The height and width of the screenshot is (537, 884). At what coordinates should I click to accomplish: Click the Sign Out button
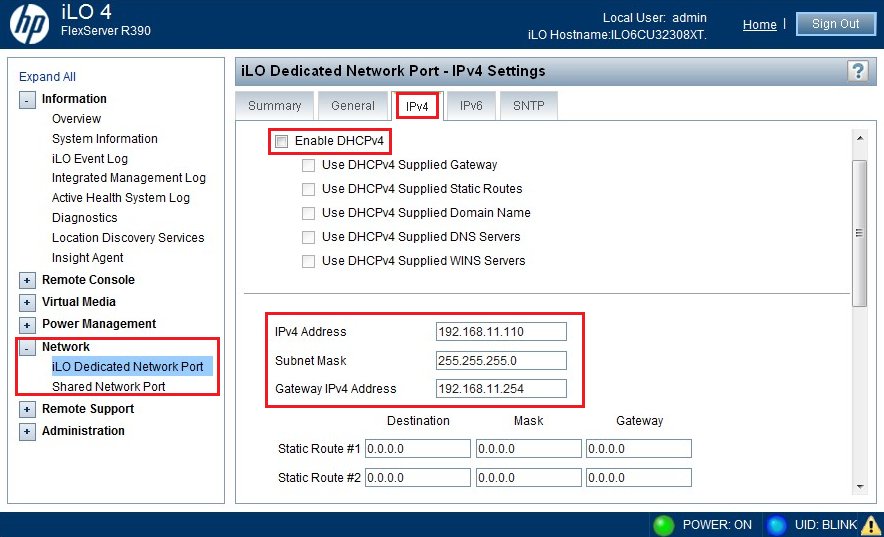(836, 24)
